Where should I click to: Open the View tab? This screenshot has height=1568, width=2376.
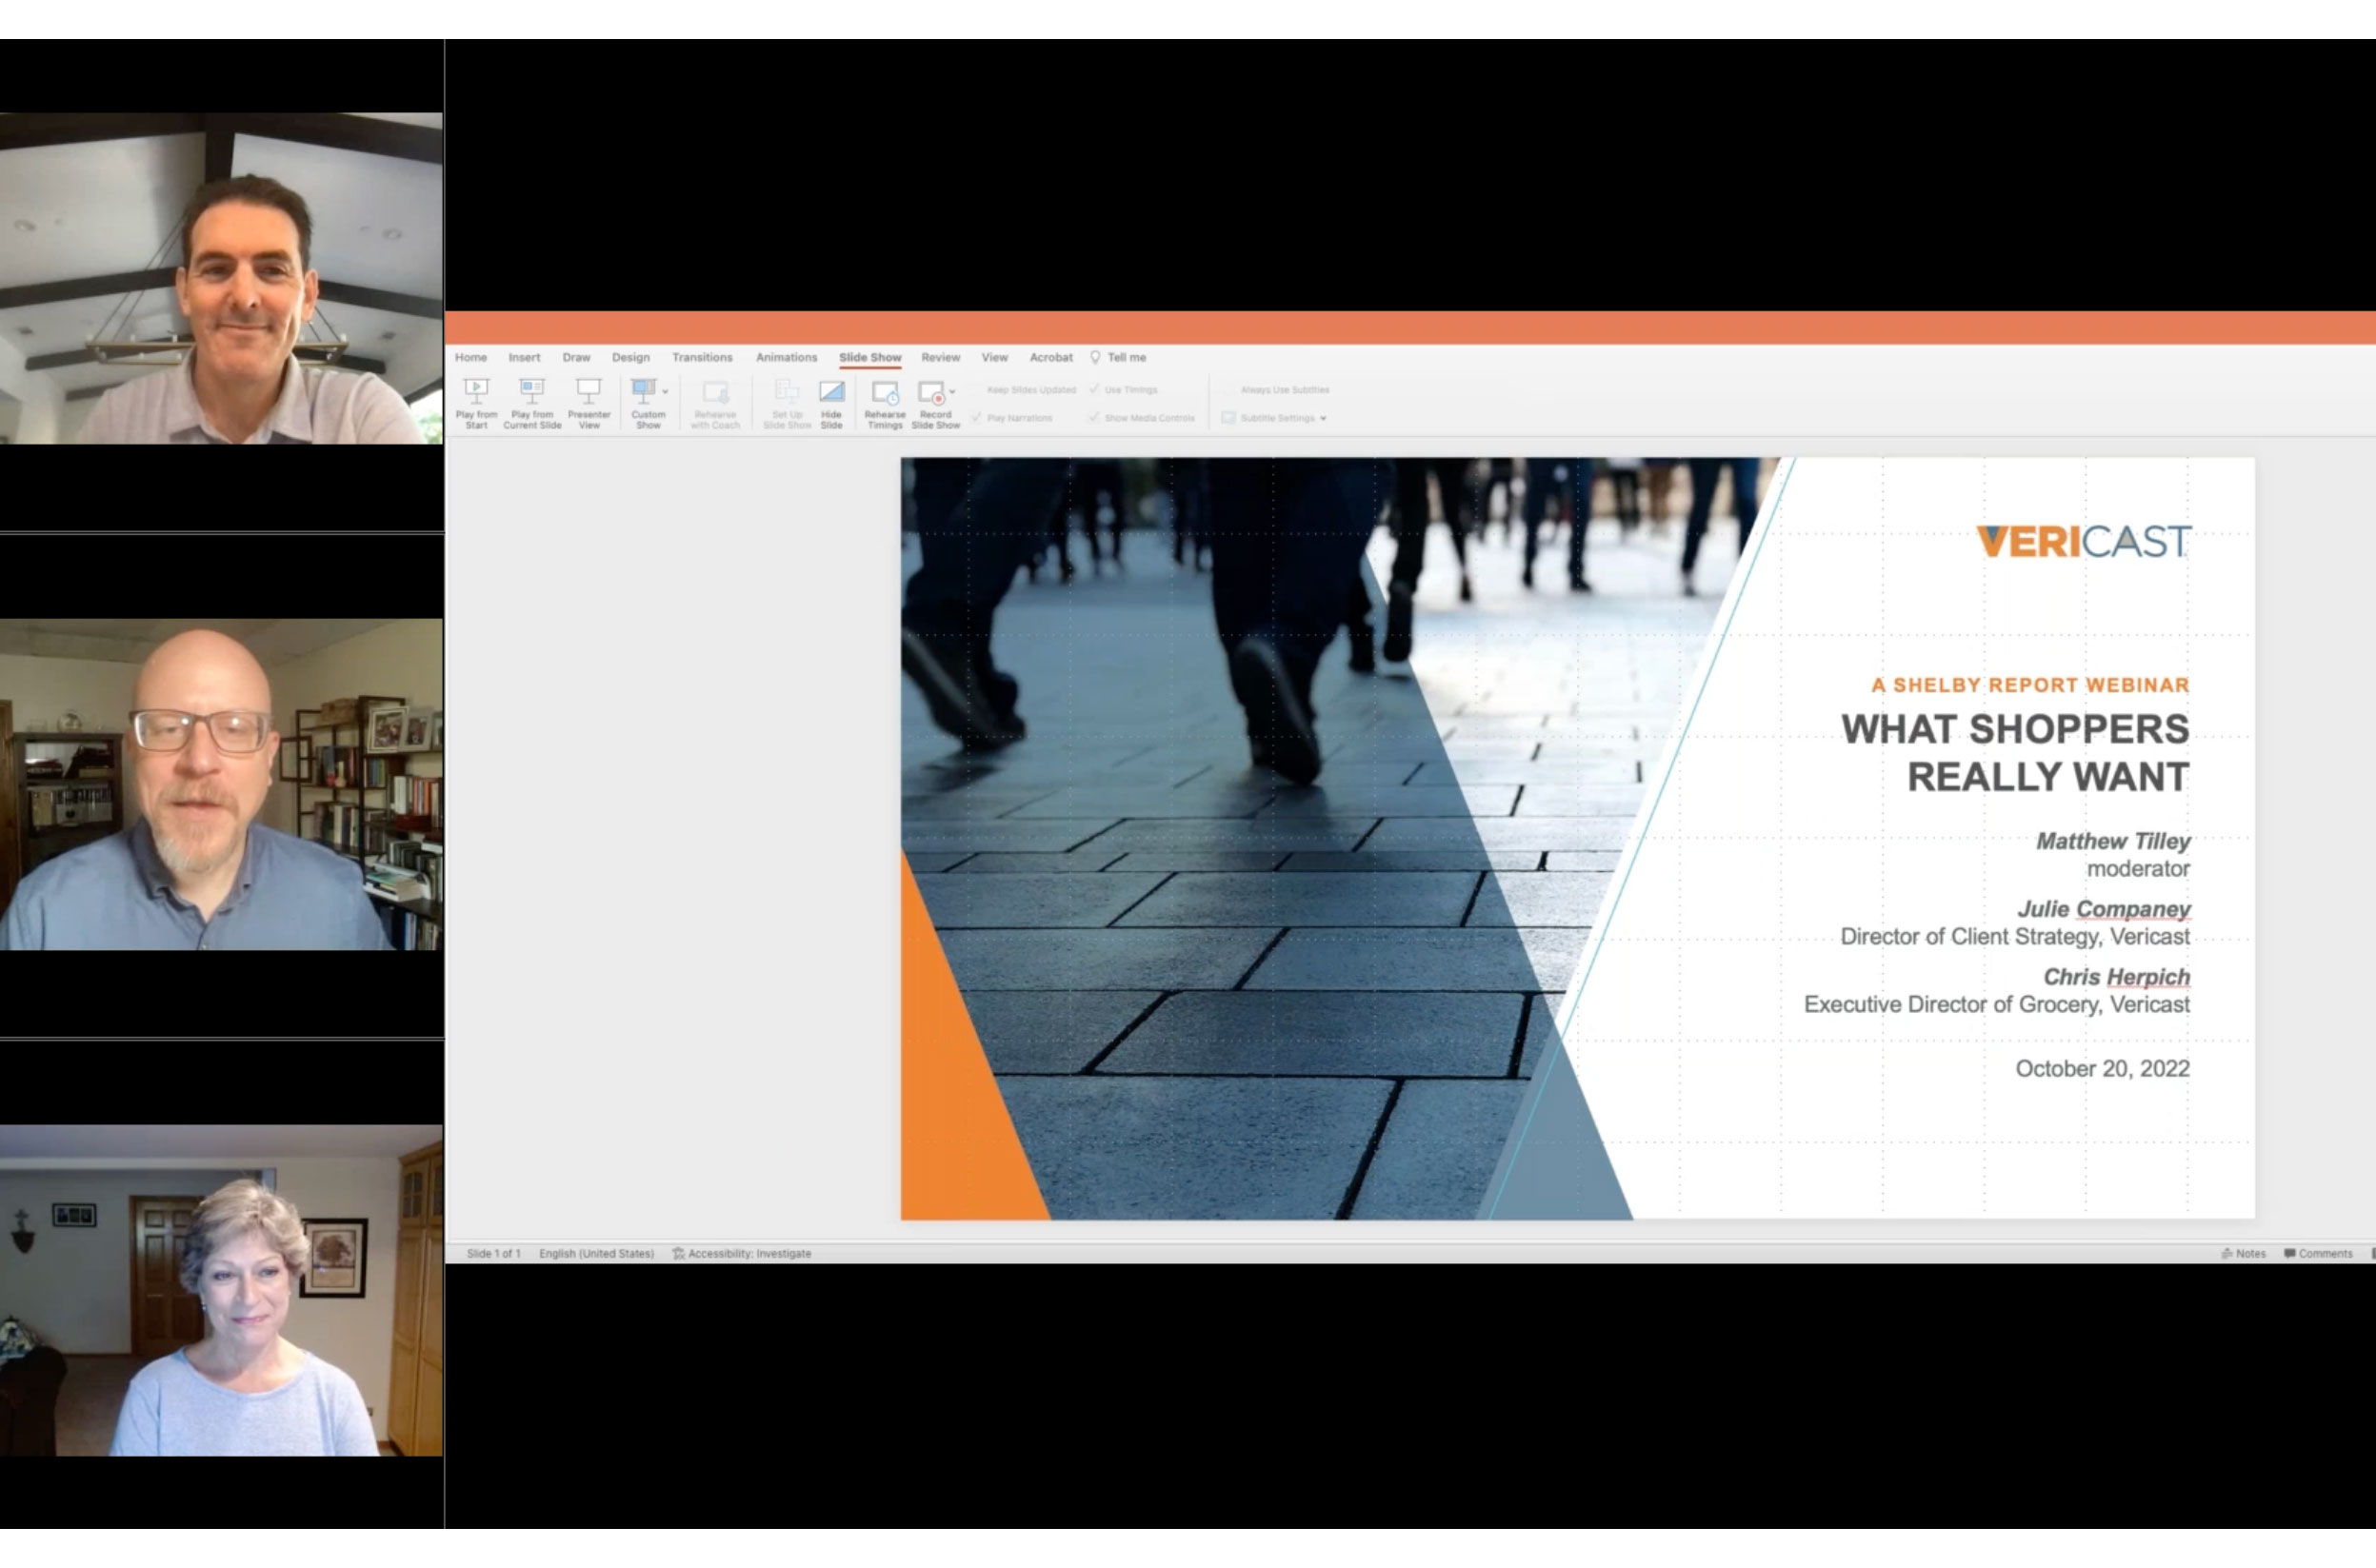coord(994,357)
